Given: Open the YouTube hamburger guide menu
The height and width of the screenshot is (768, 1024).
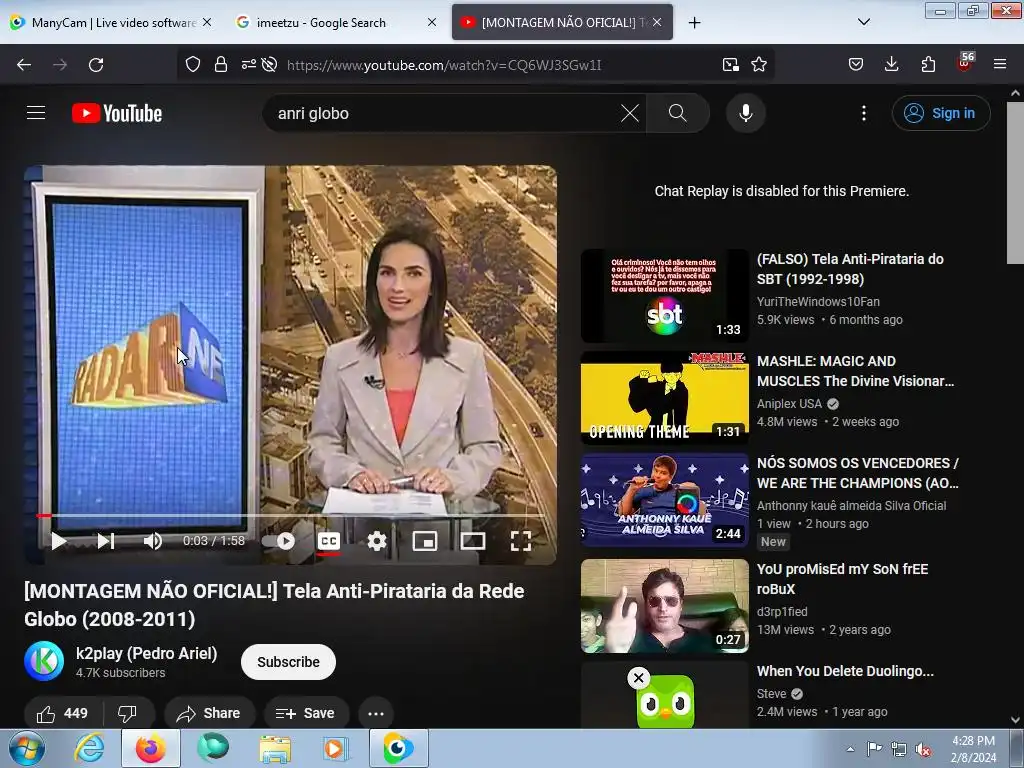Looking at the screenshot, I should click(x=36, y=113).
